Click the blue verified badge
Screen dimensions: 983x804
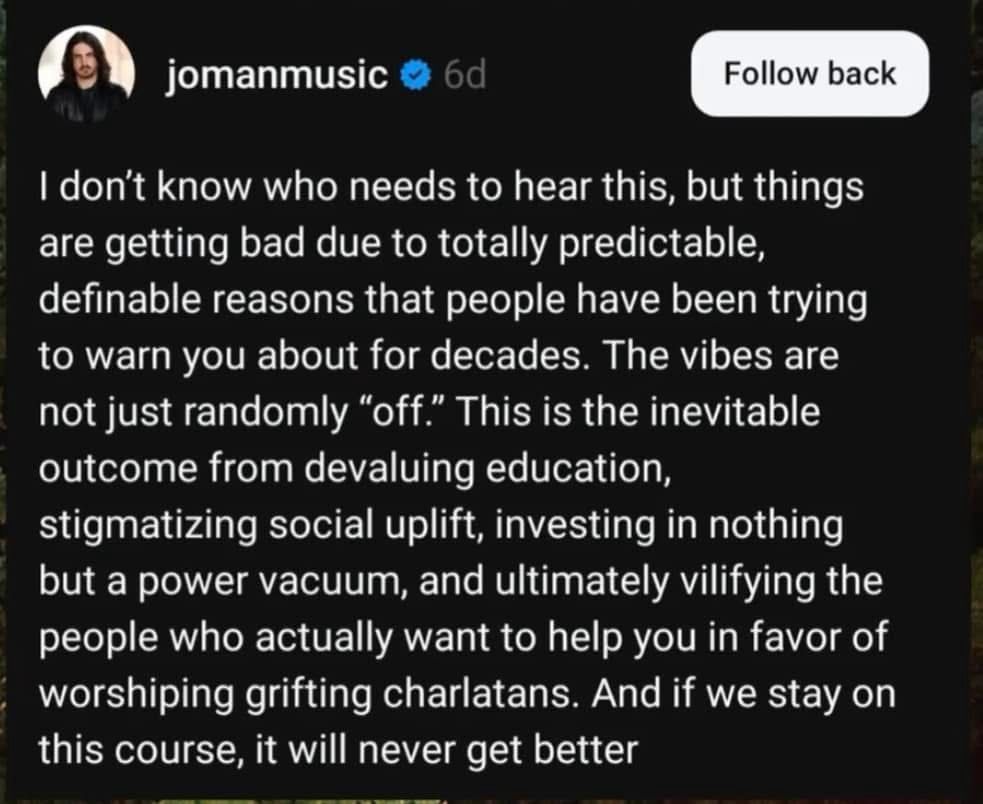click(x=416, y=75)
